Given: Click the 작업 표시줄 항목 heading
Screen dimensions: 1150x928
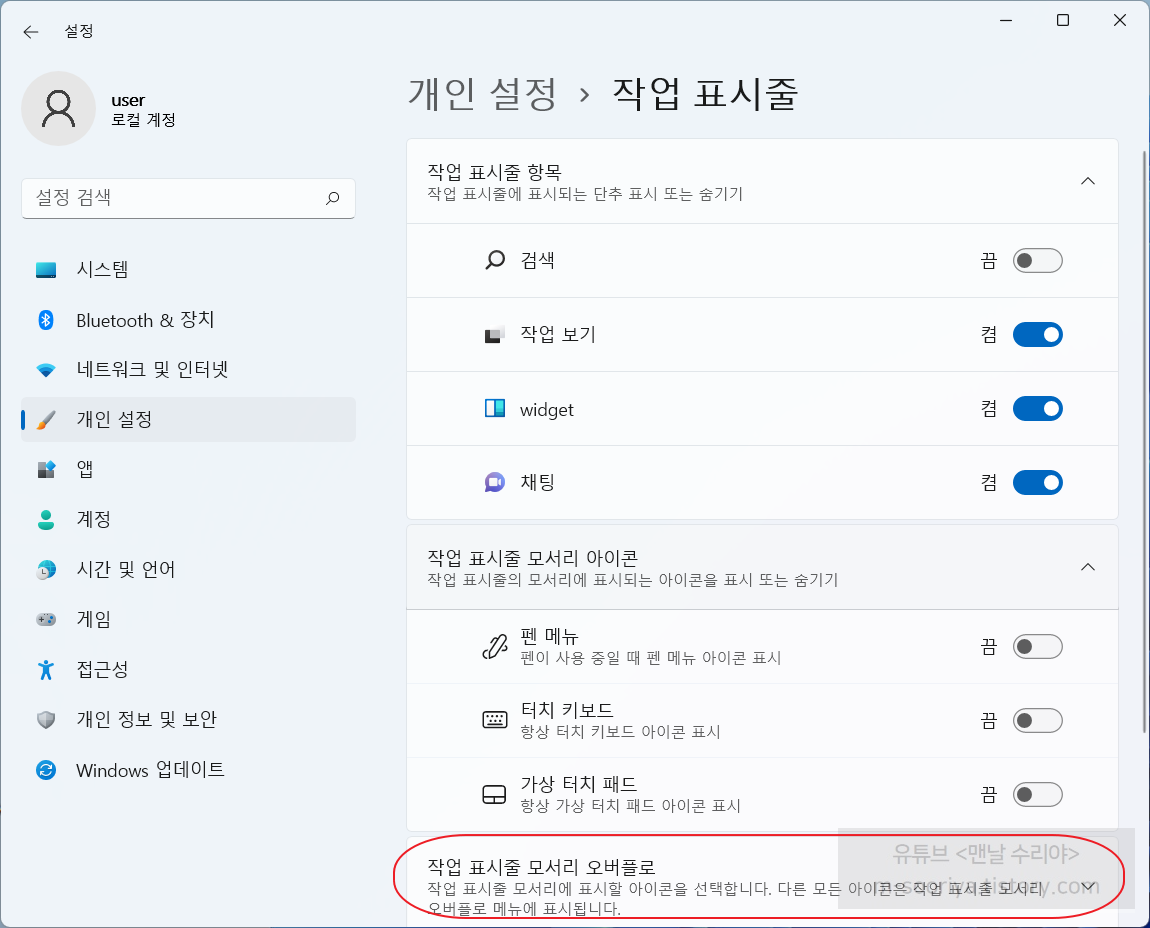Looking at the screenshot, I should coord(494,172).
